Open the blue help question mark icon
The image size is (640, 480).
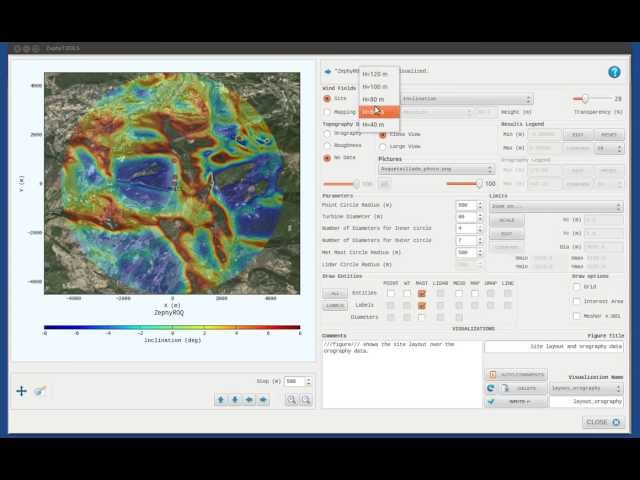[x=614, y=72]
